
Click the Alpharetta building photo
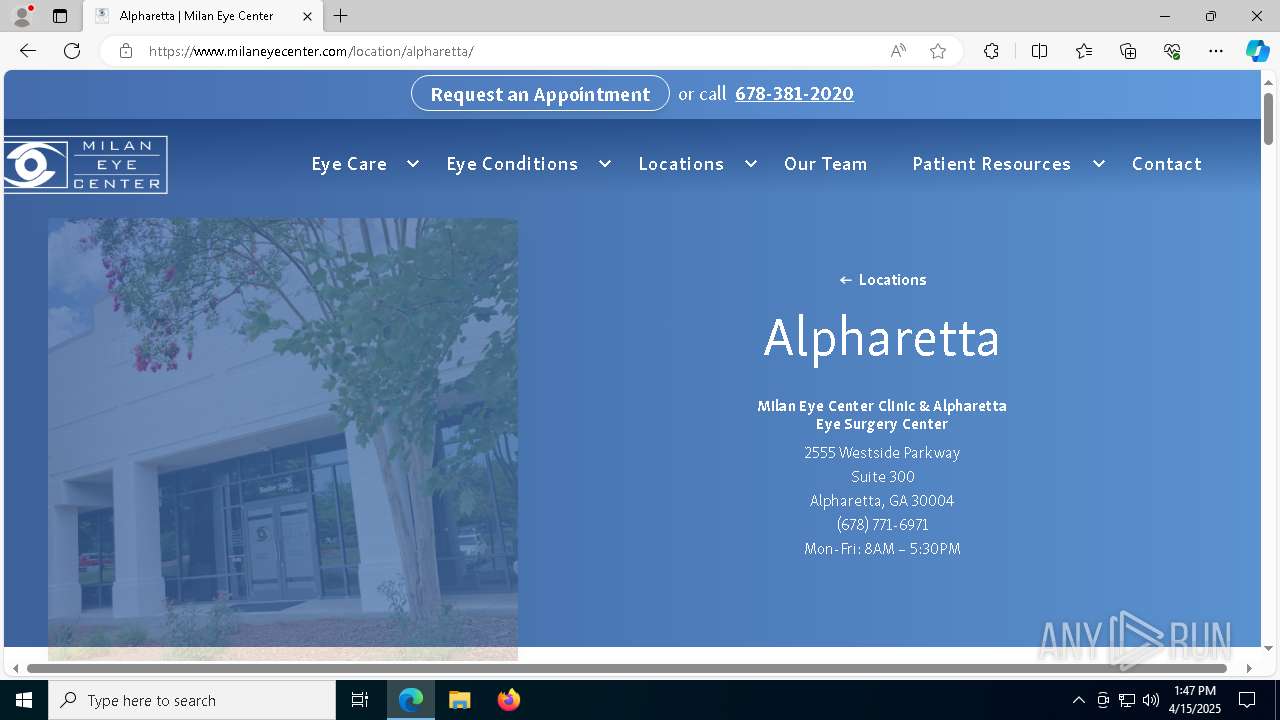point(283,439)
